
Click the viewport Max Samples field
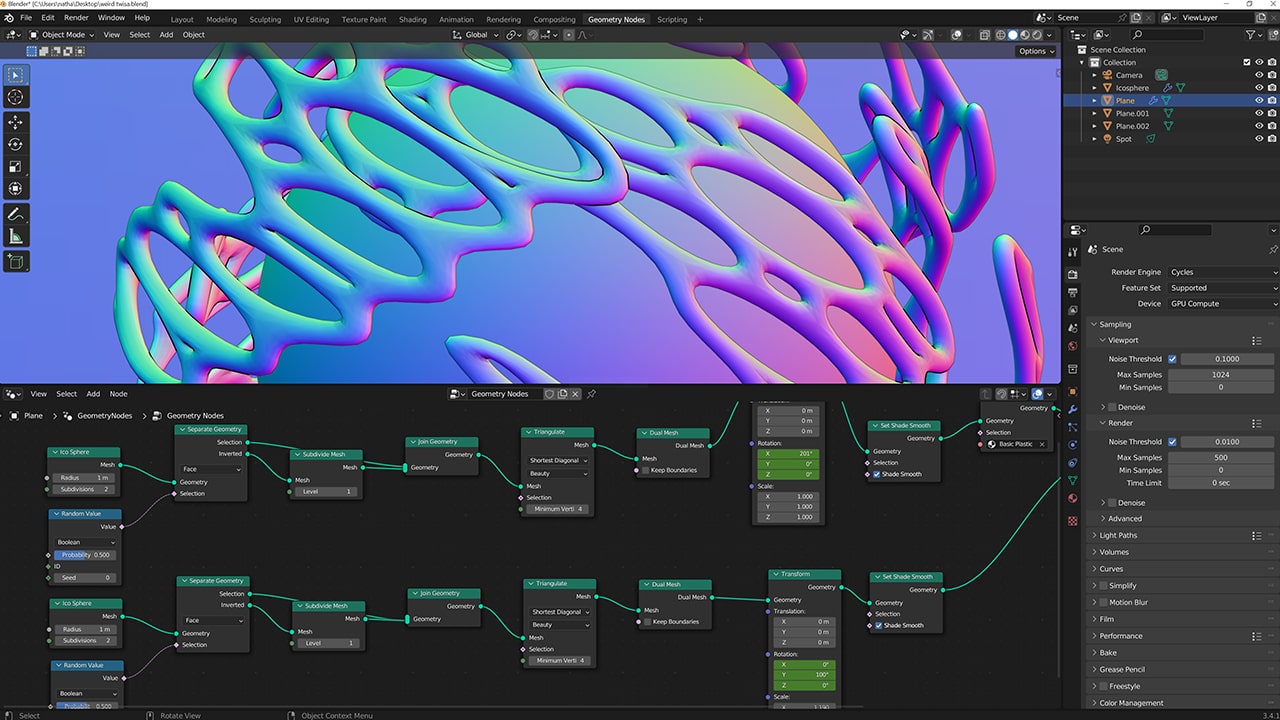click(x=1220, y=375)
